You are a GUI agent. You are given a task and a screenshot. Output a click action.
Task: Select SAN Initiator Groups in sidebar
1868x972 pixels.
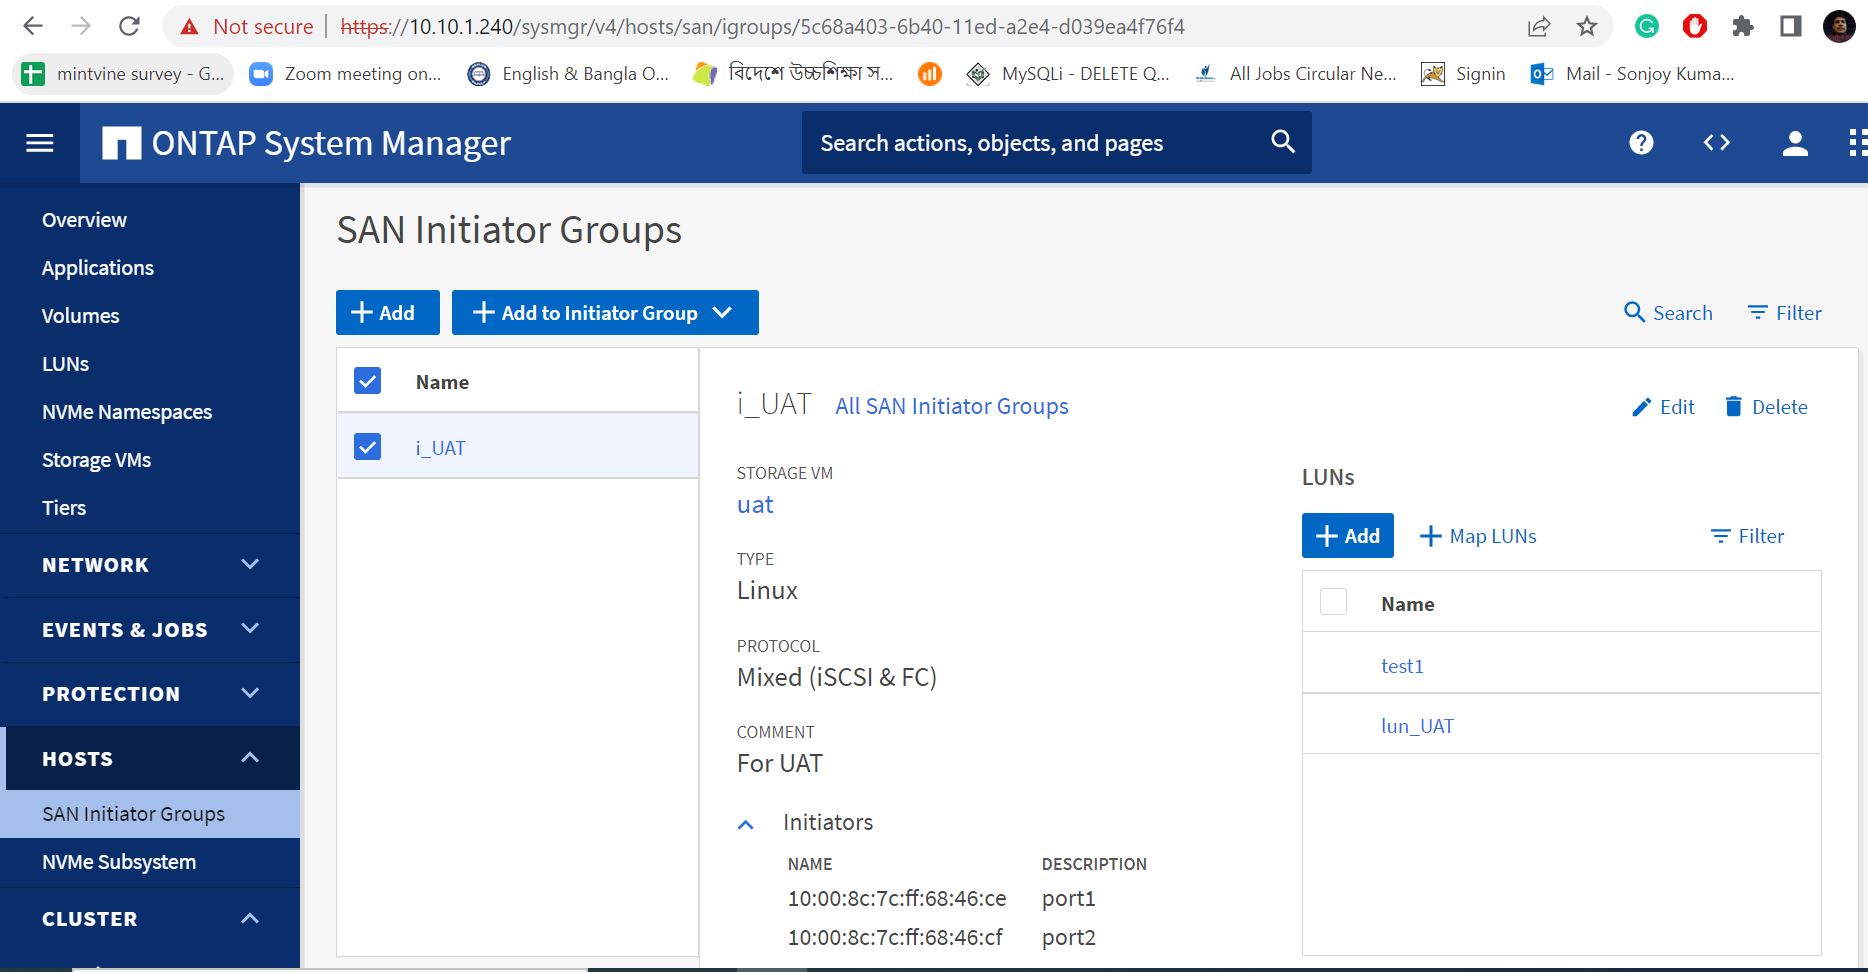(150, 814)
